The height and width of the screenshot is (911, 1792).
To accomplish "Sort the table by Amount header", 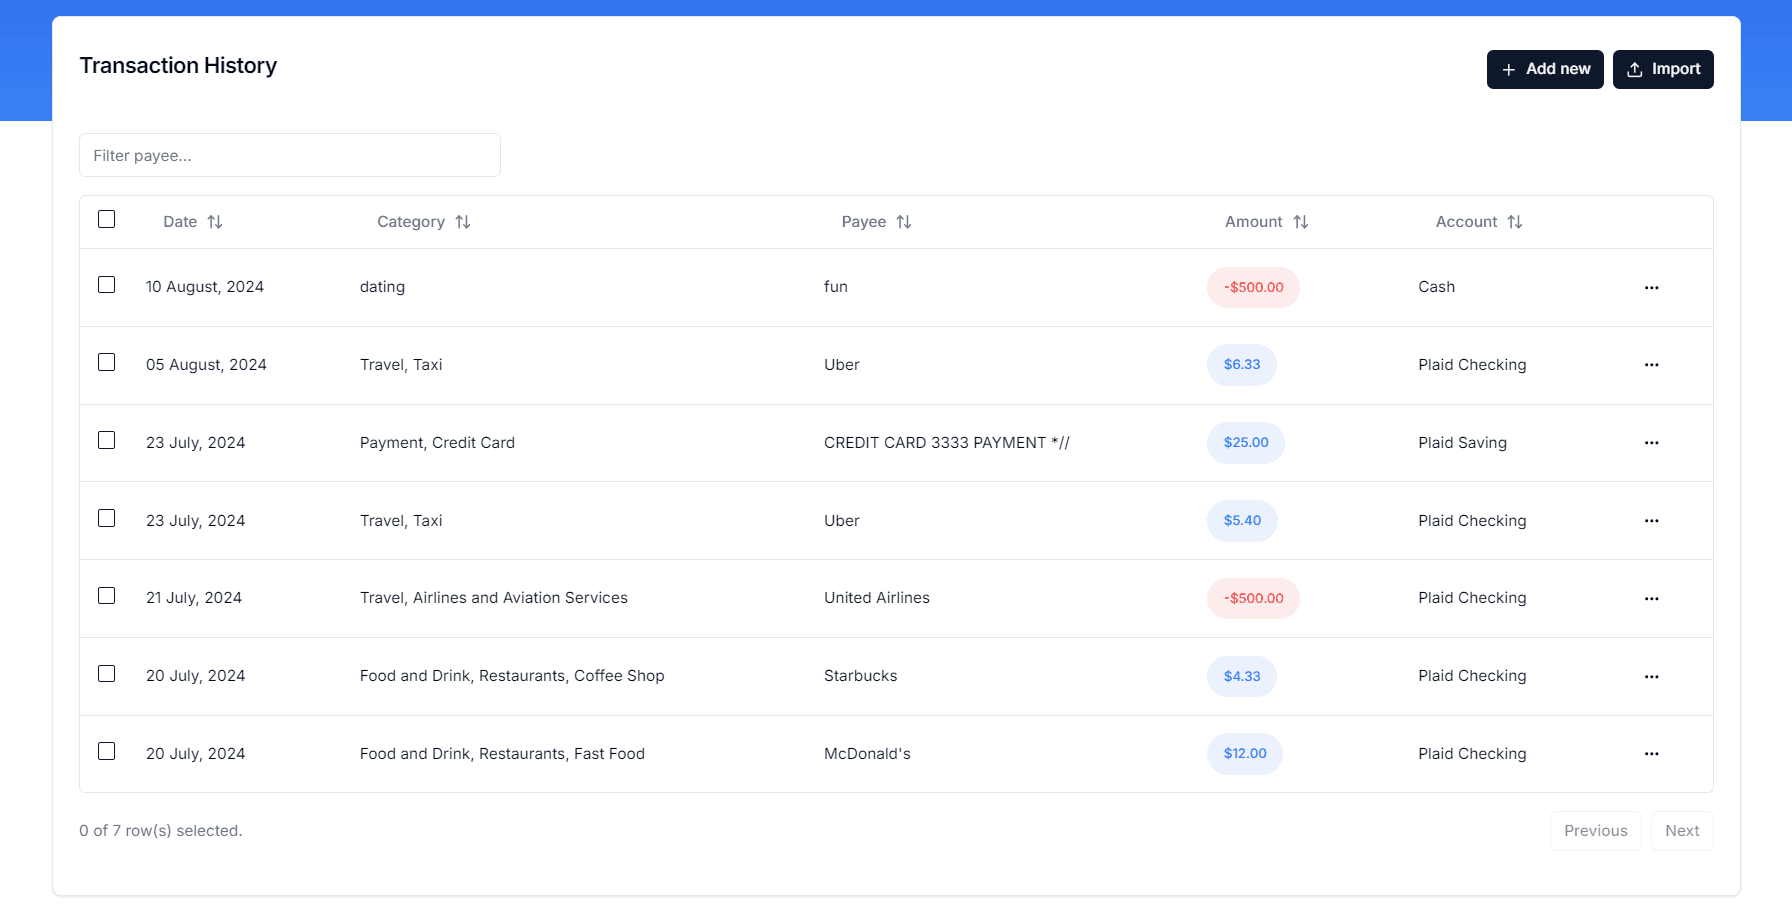I will tap(1267, 222).
